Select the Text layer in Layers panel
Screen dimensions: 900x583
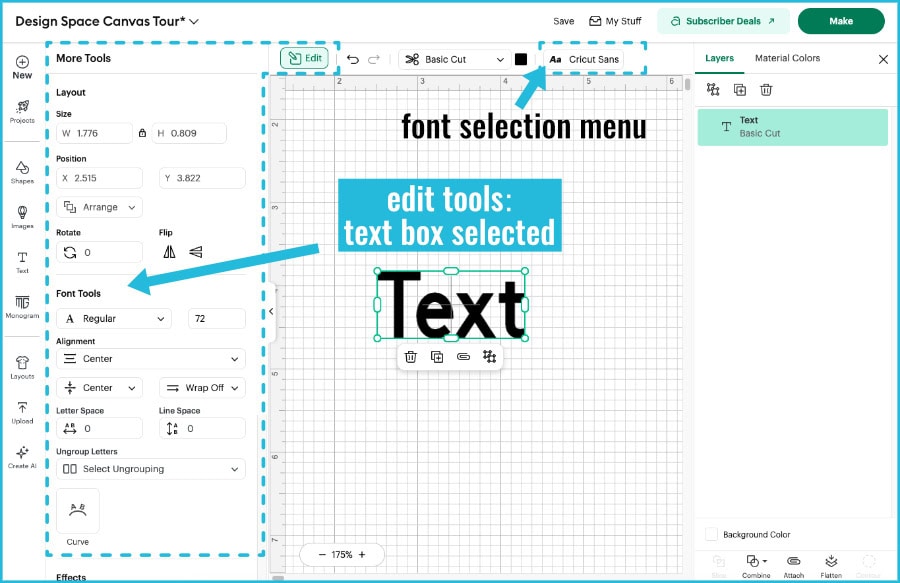(793, 127)
